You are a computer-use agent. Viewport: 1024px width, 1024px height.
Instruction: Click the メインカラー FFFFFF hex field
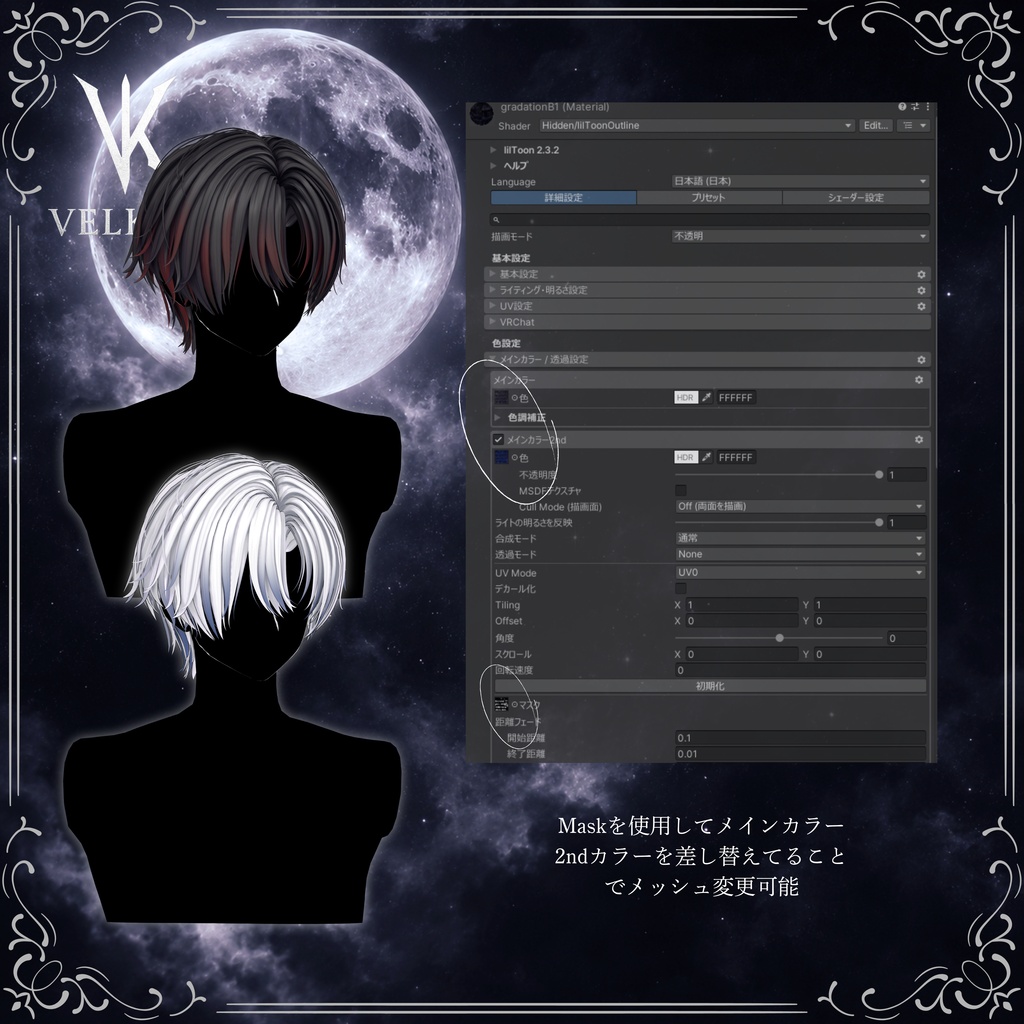[736, 397]
